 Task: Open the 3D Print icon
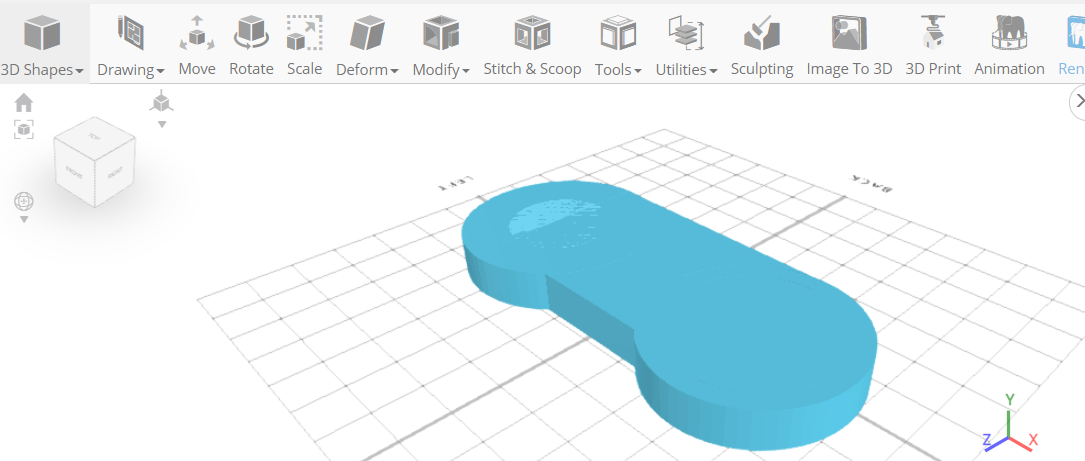coord(933,33)
